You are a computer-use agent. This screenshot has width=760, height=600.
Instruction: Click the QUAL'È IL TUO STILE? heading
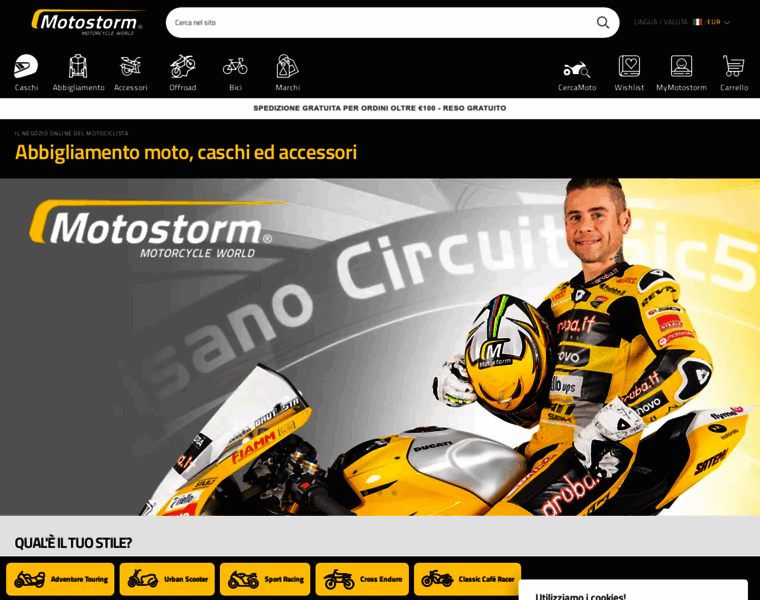click(x=73, y=543)
